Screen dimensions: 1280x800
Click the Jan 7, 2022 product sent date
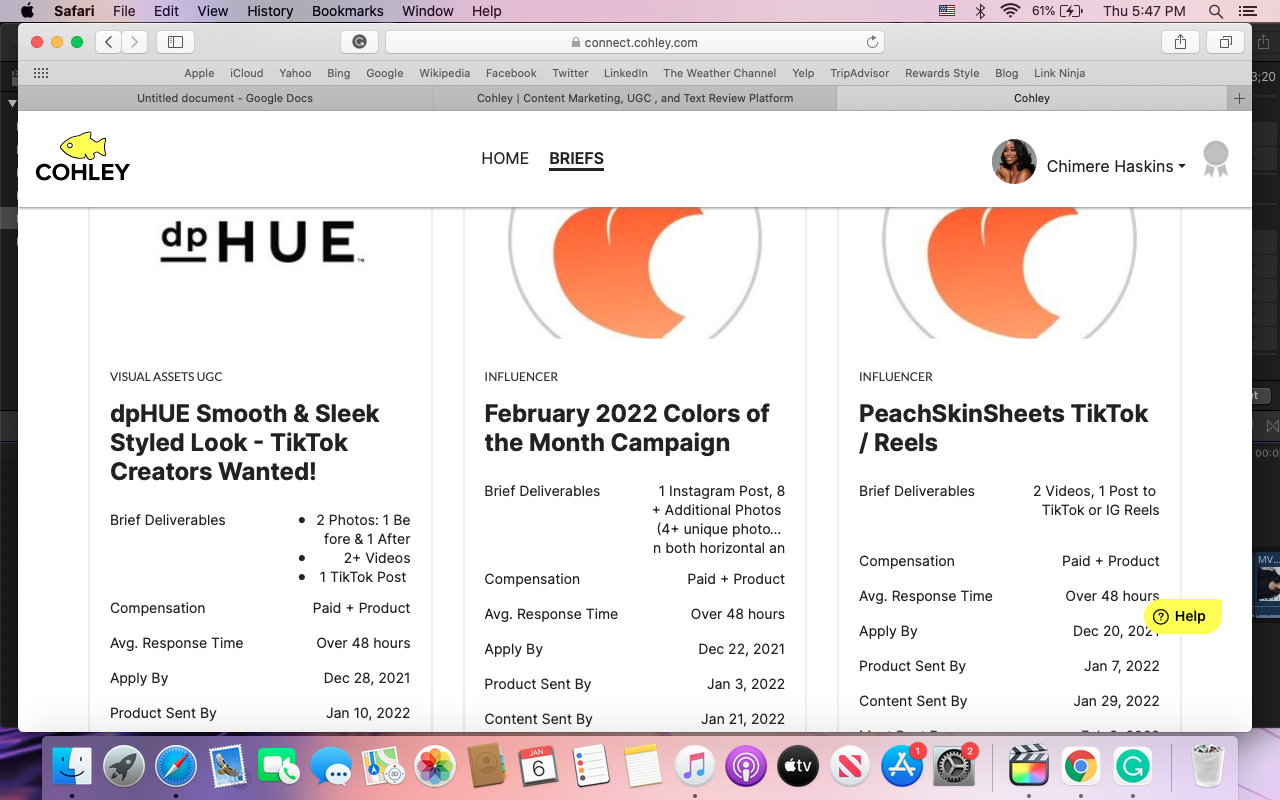1121,666
